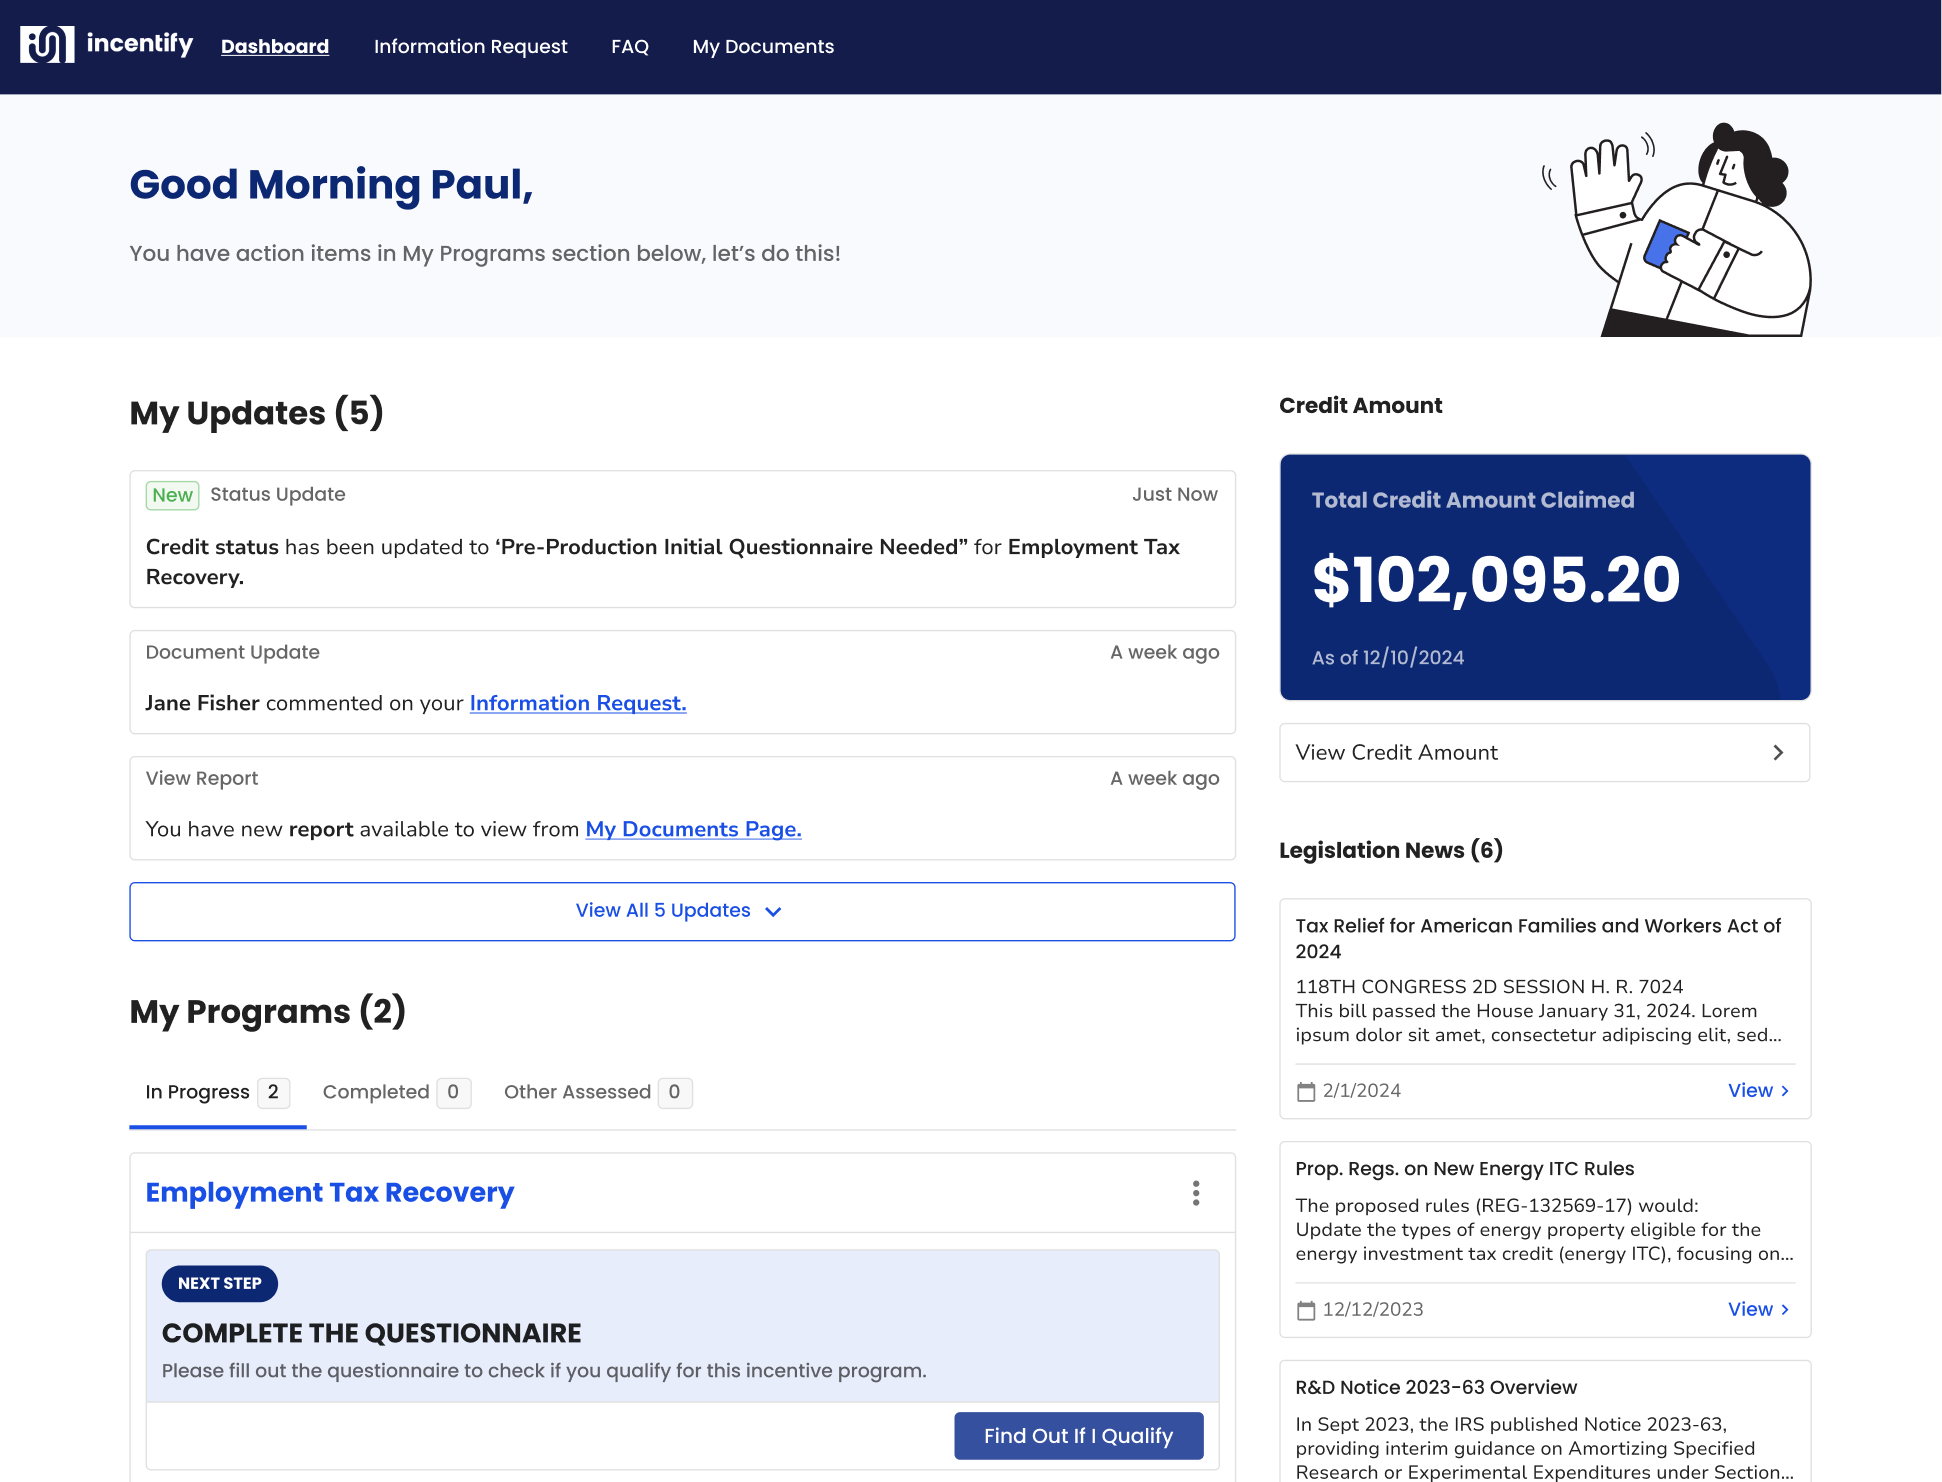1942x1482 pixels.
Task: Switch to the In Progress tab
Action: (x=217, y=1092)
